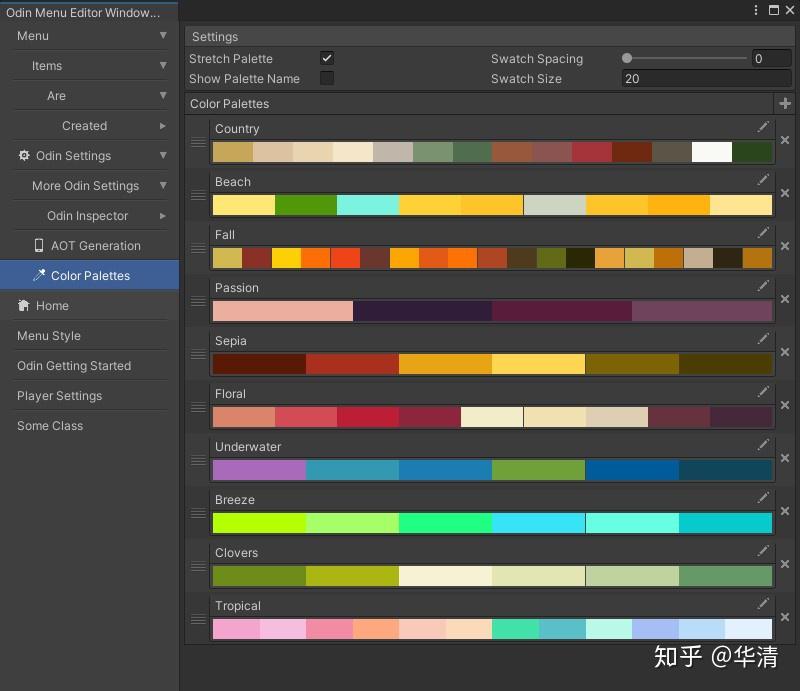Select the Some Class entry
The height and width of the screenshot is (691, 800).
[x=49, y=425]
